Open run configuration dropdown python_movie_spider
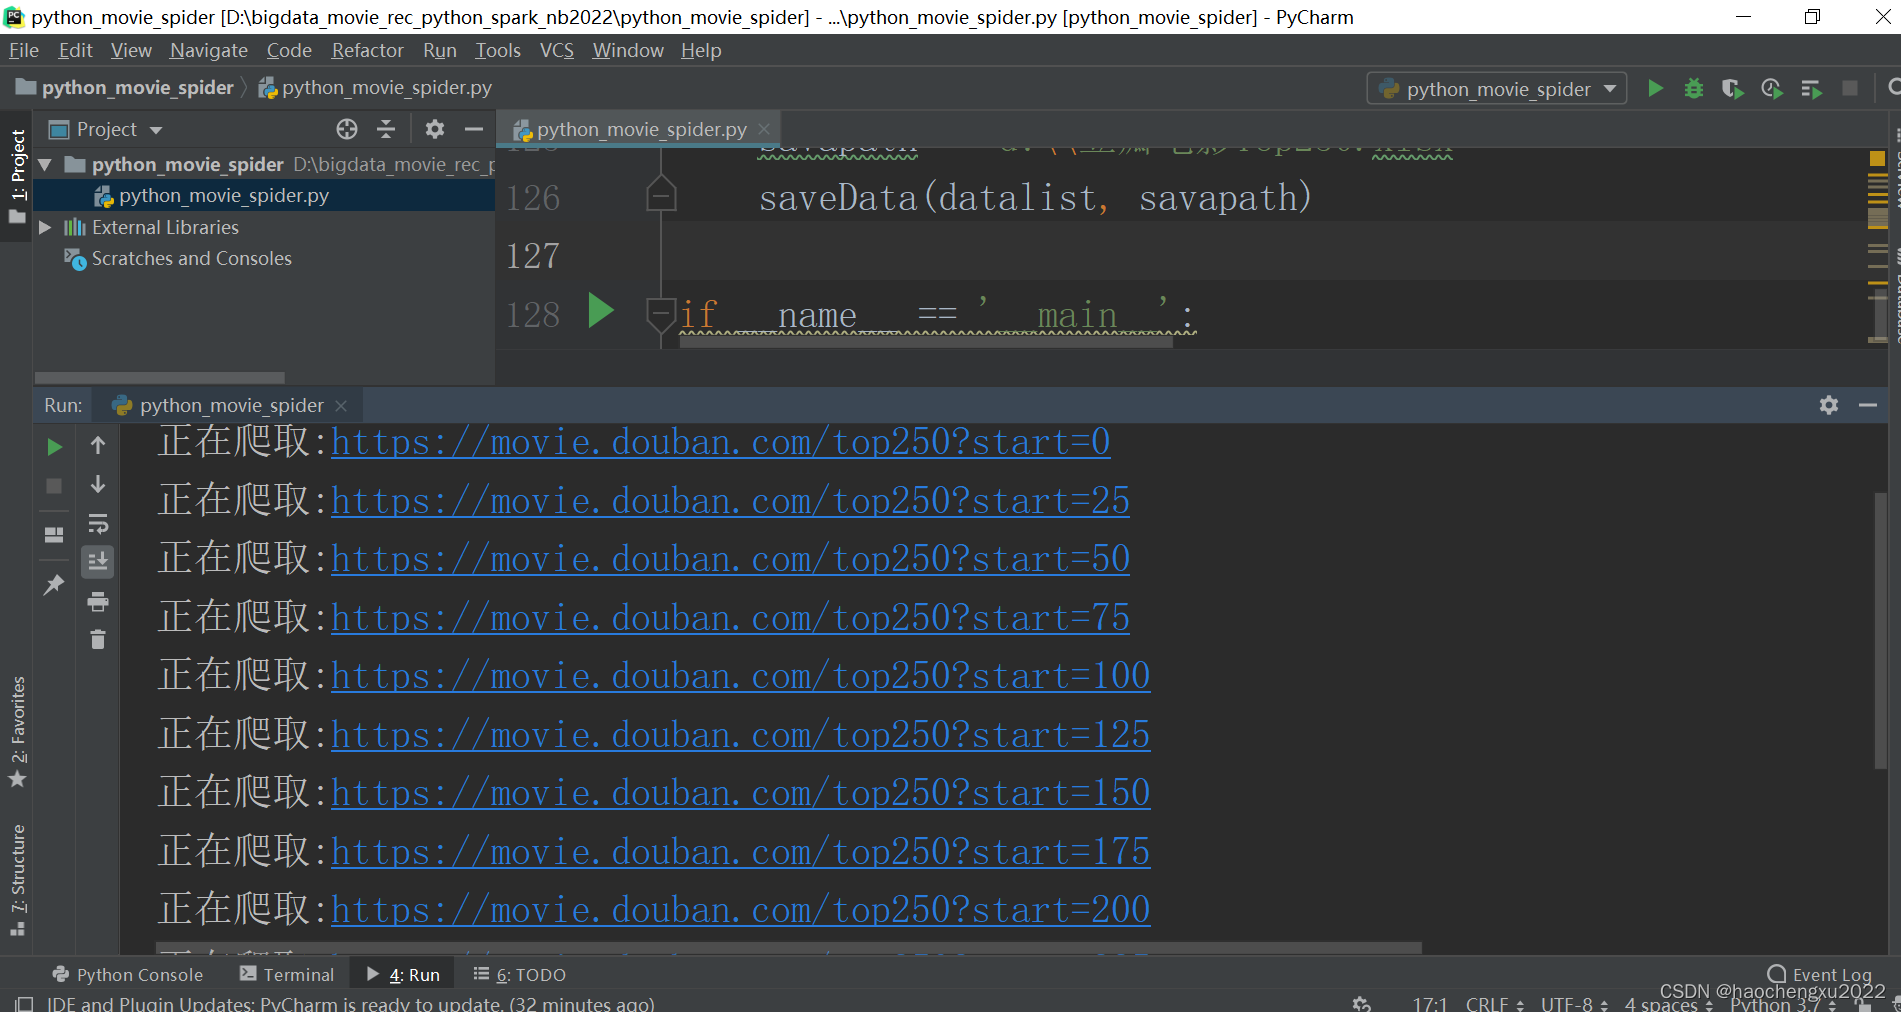This screenshot has height=1012, width=1901. (x=1497, y=89)
